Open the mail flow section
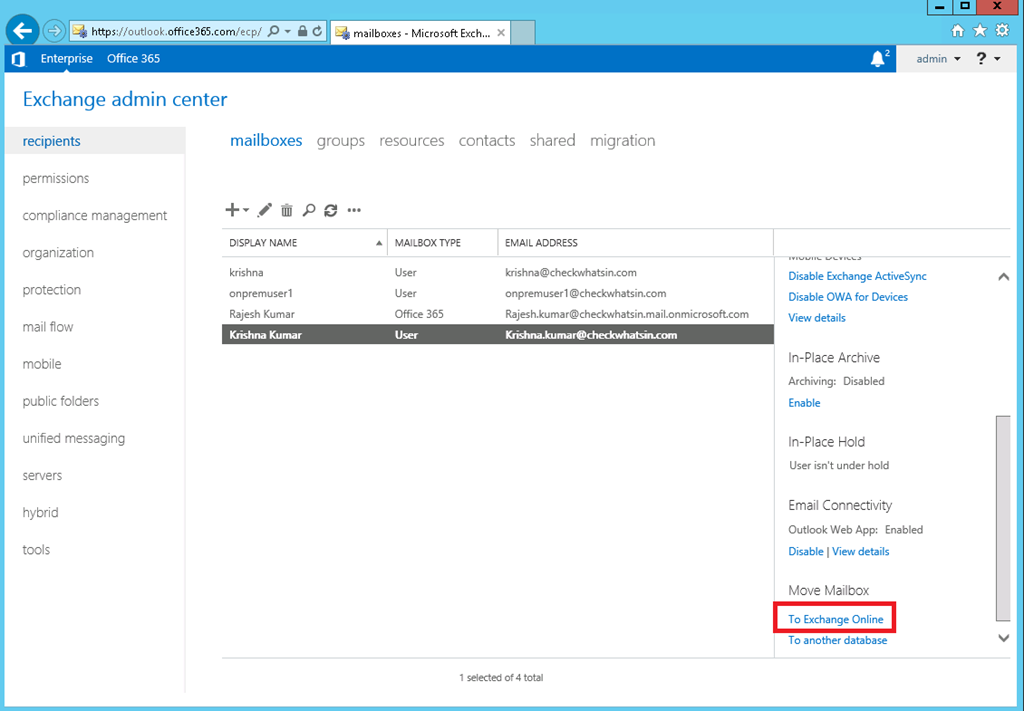 point(48,327)
